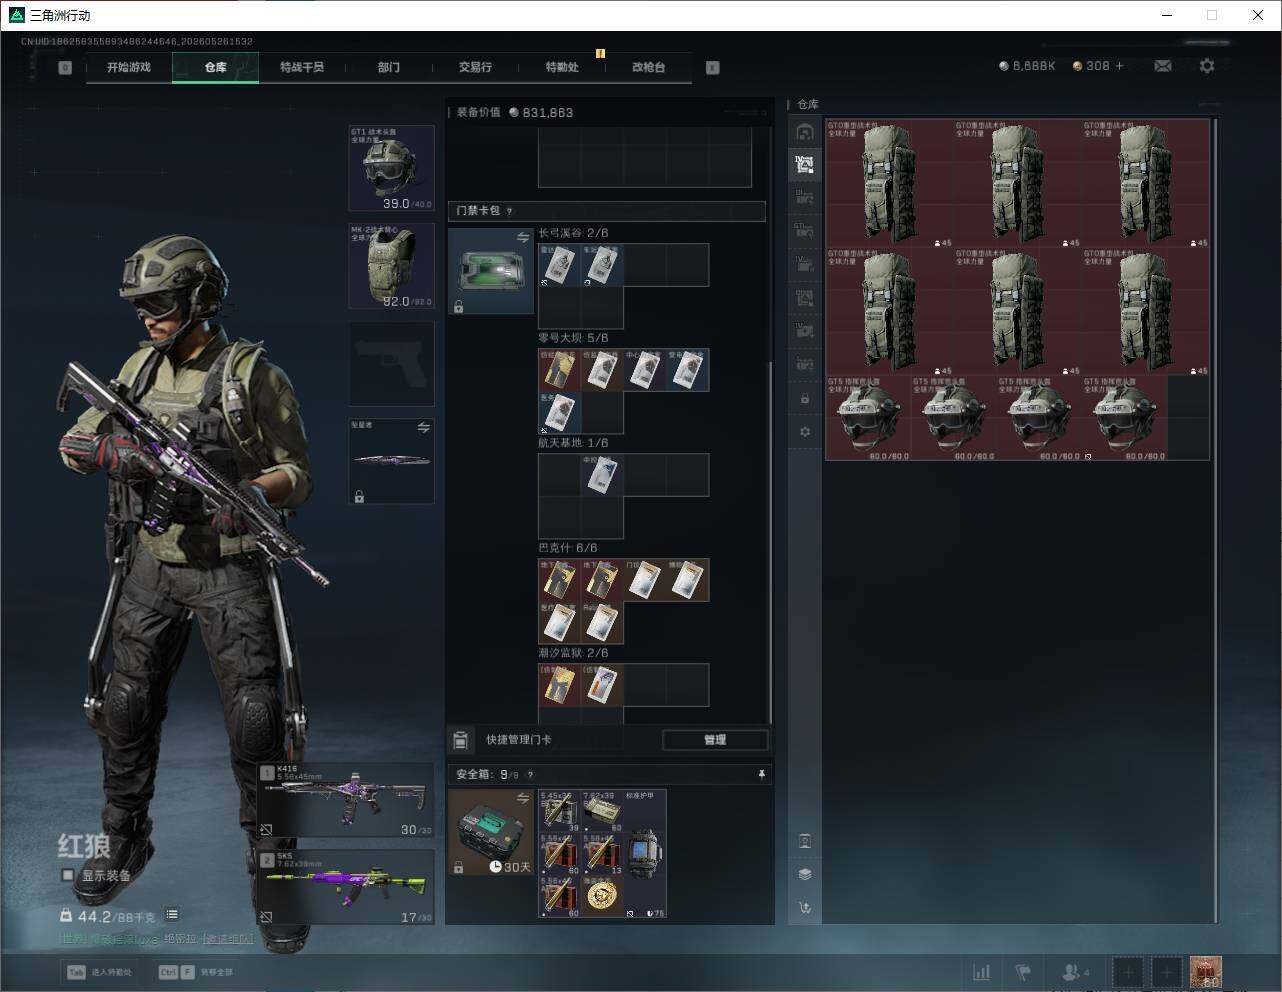Screen dimensions: 1282x992
Task: Click the flag icon in bottom bar
Action: tap(1023, 972)
